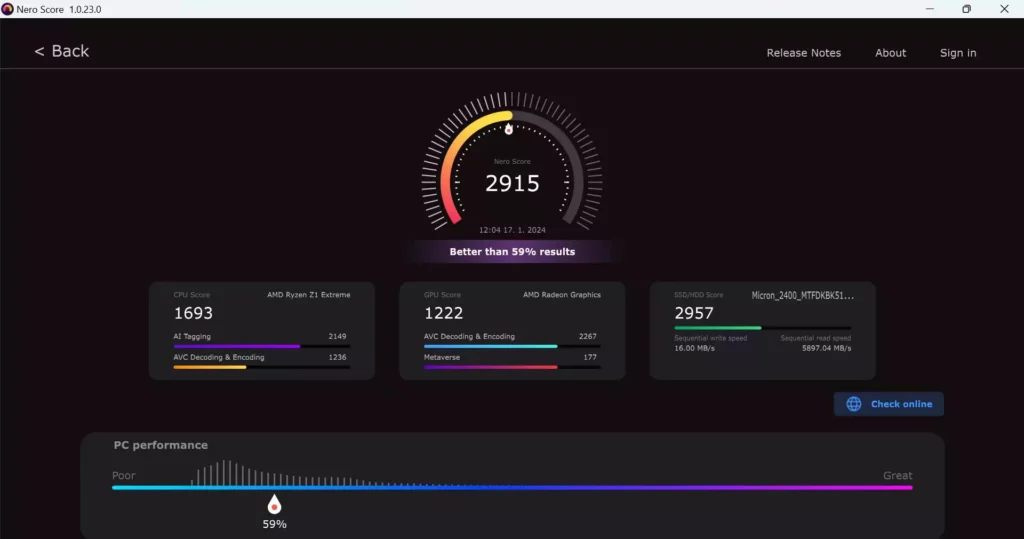This screenshot has width=1024, height=539.
Task: Restore the window using the title bar button
Action: tap(966, 9)
